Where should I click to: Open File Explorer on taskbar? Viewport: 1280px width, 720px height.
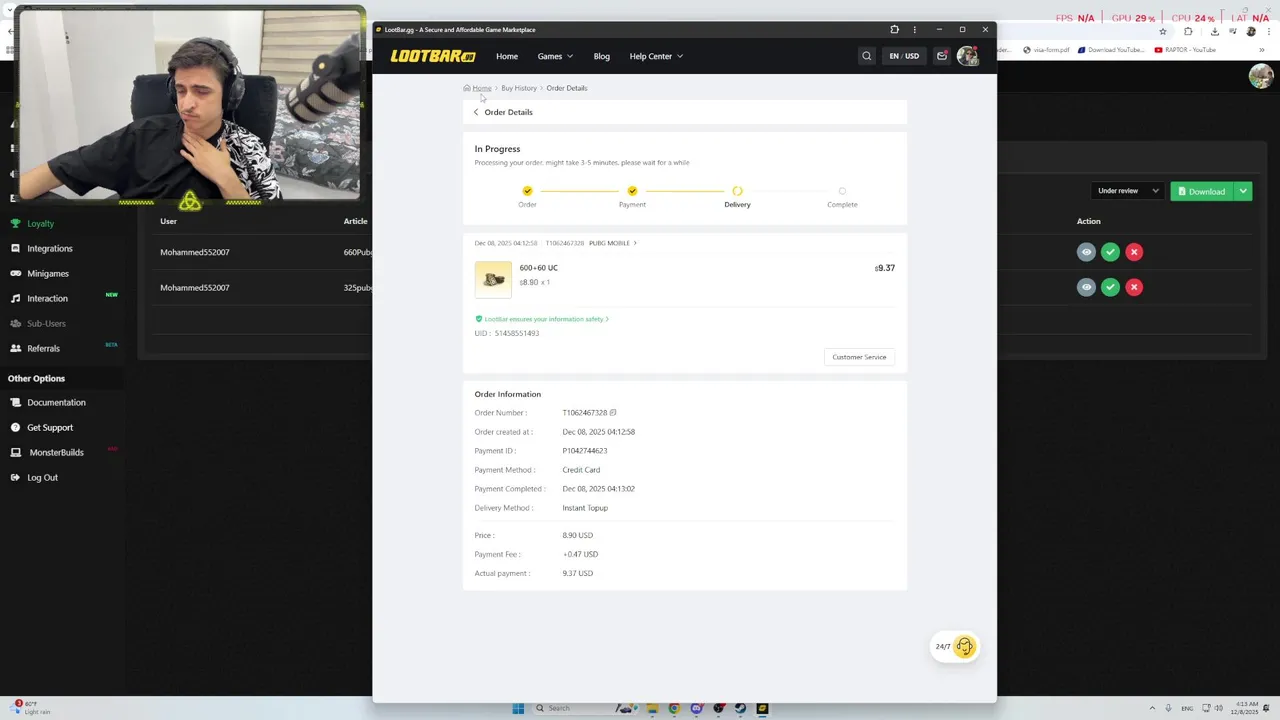(x=652, y=708)
